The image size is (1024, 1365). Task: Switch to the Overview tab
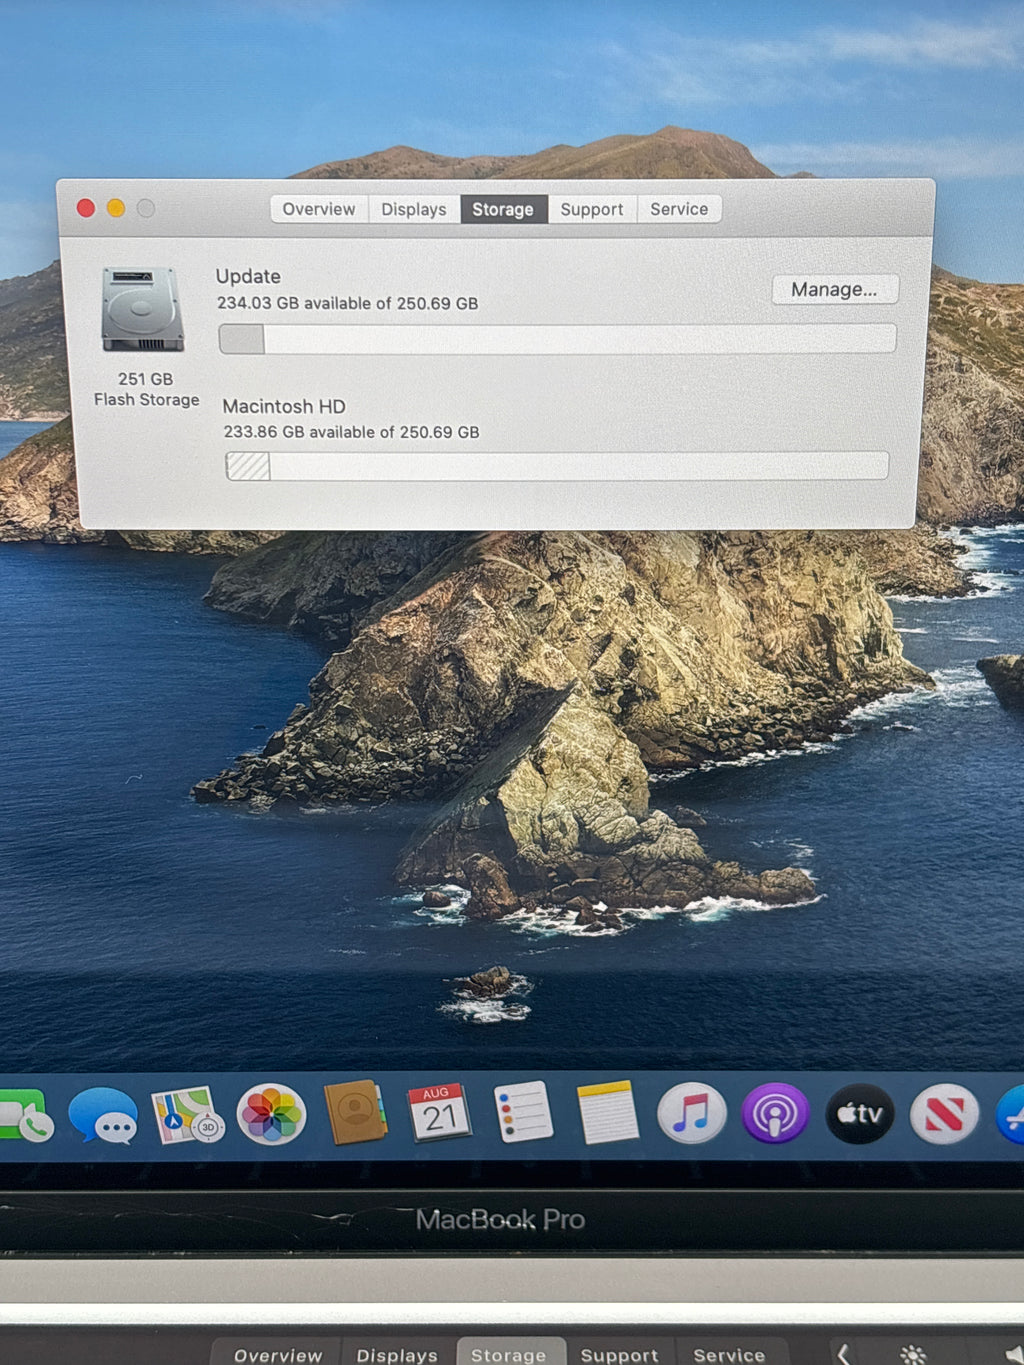[318, 209]
